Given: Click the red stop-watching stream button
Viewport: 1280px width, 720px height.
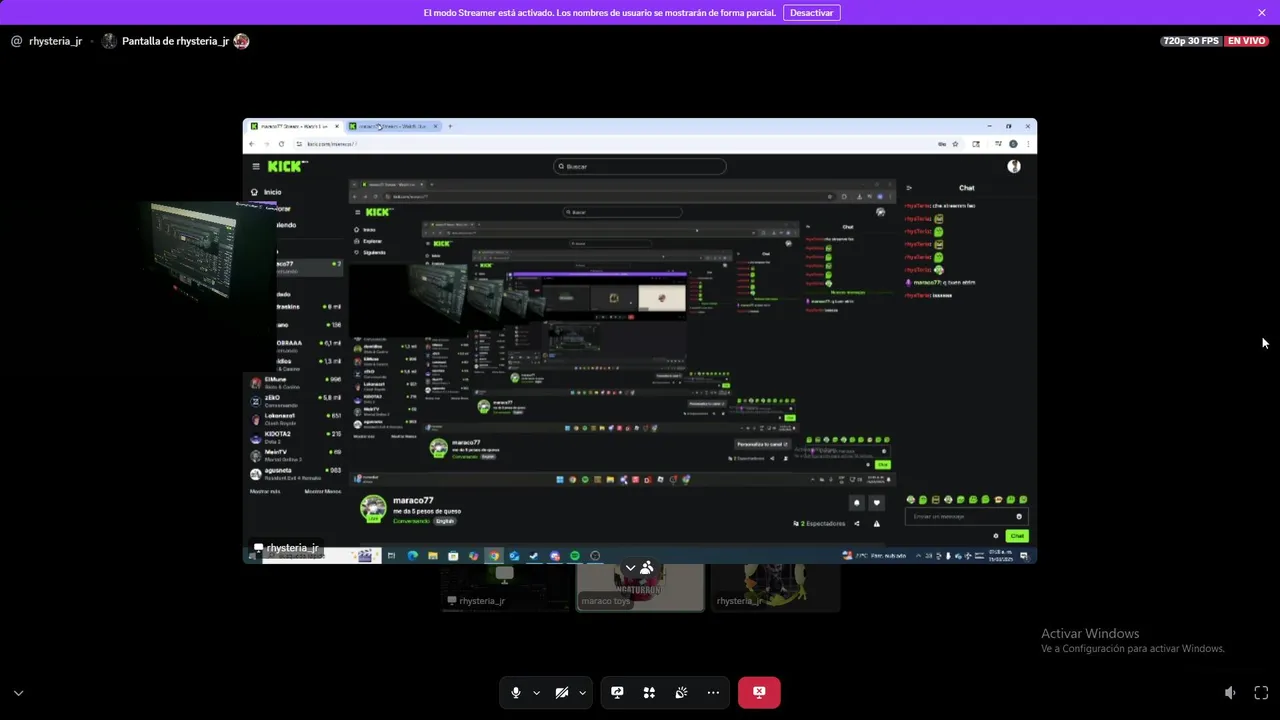Looking at the screenshot, I should pos(759,692).
